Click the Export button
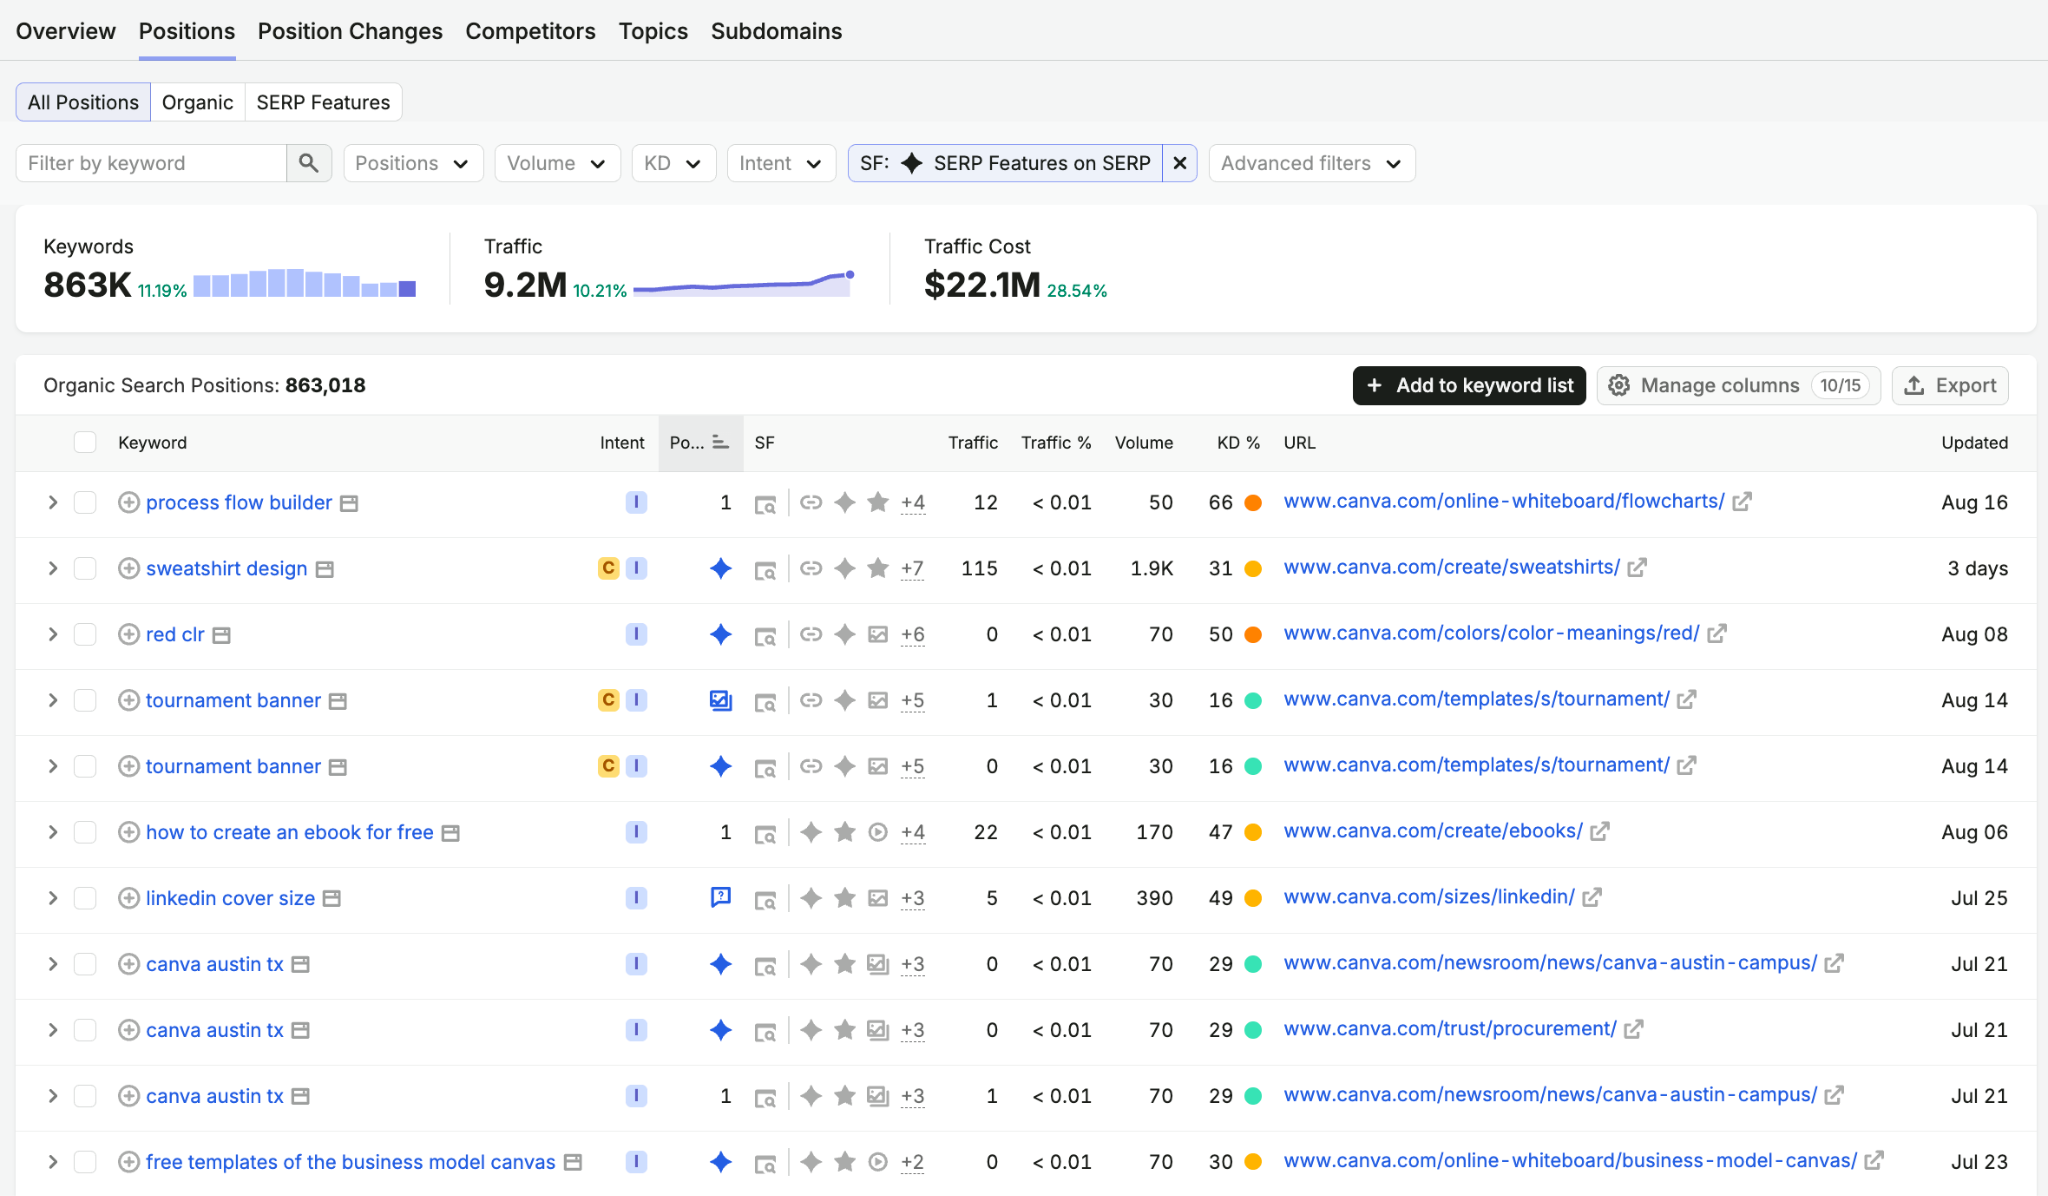Image resolution: width=2048 pixels, height=1196 pixels. tap(1950, 386)
